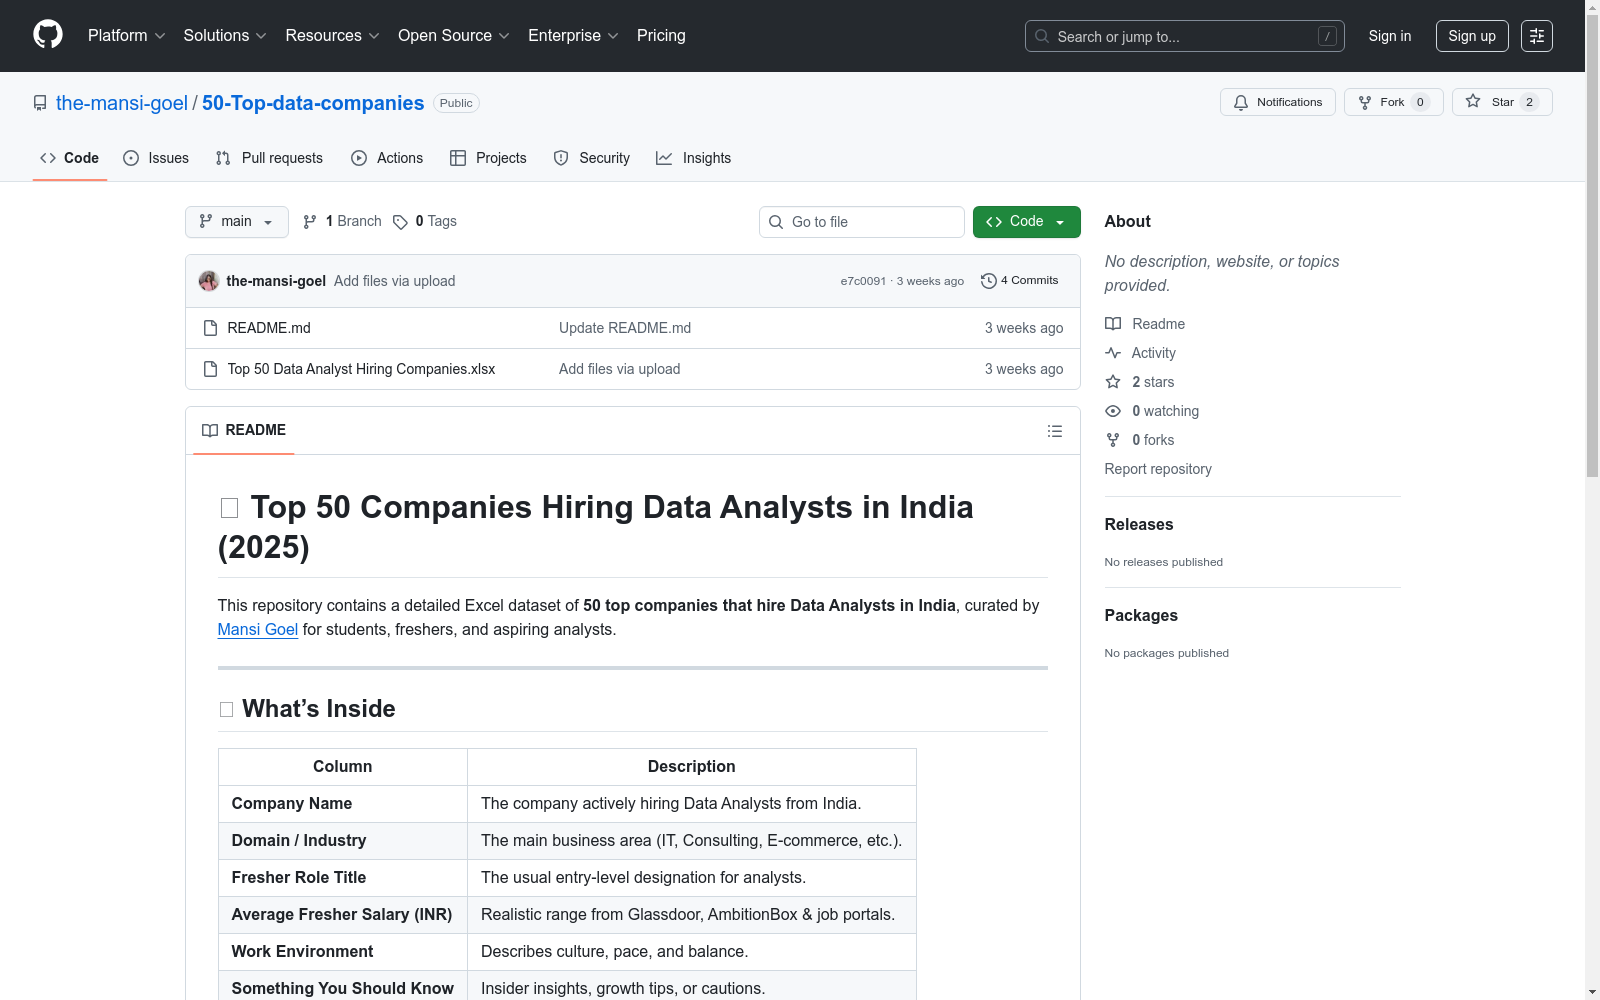This screenshot has width=1600, height=1000.
Task: Switch to the Issues tab
Action: tap(156, 158)
